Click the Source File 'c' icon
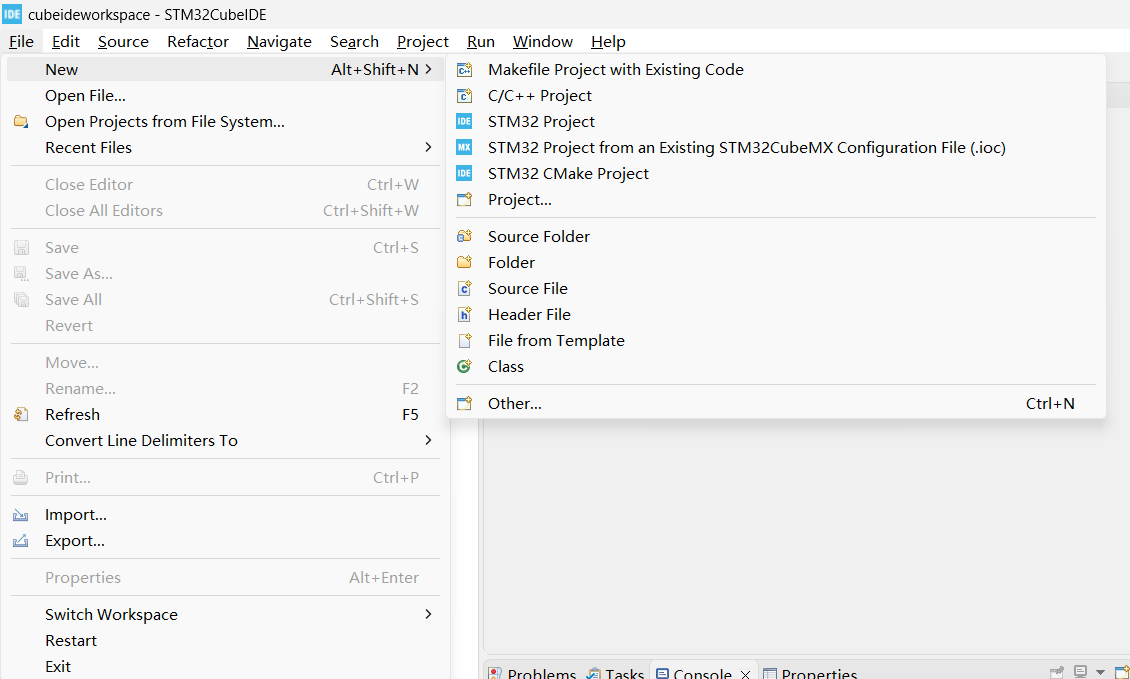 click(464, 288)
